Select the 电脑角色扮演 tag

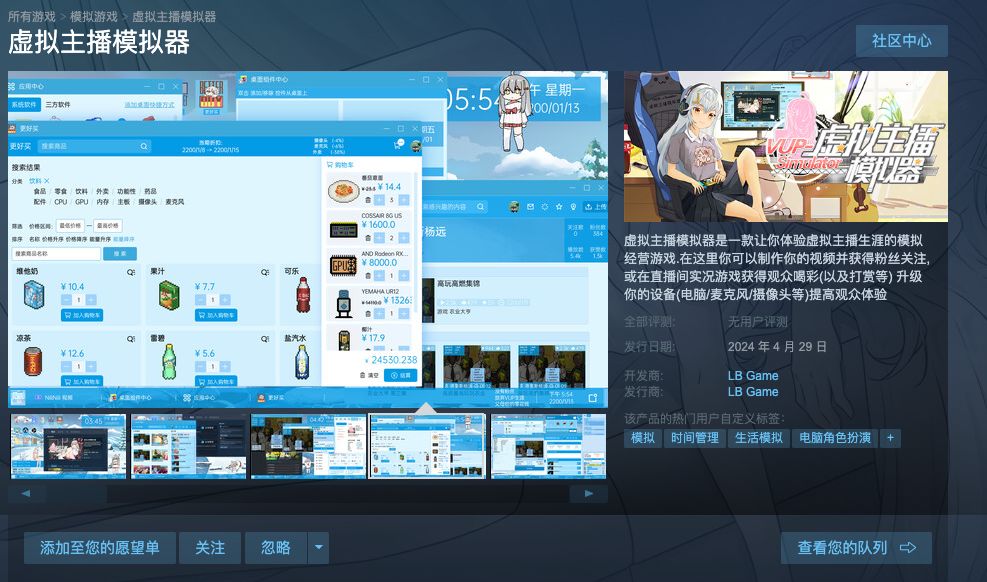coord(835,438)
